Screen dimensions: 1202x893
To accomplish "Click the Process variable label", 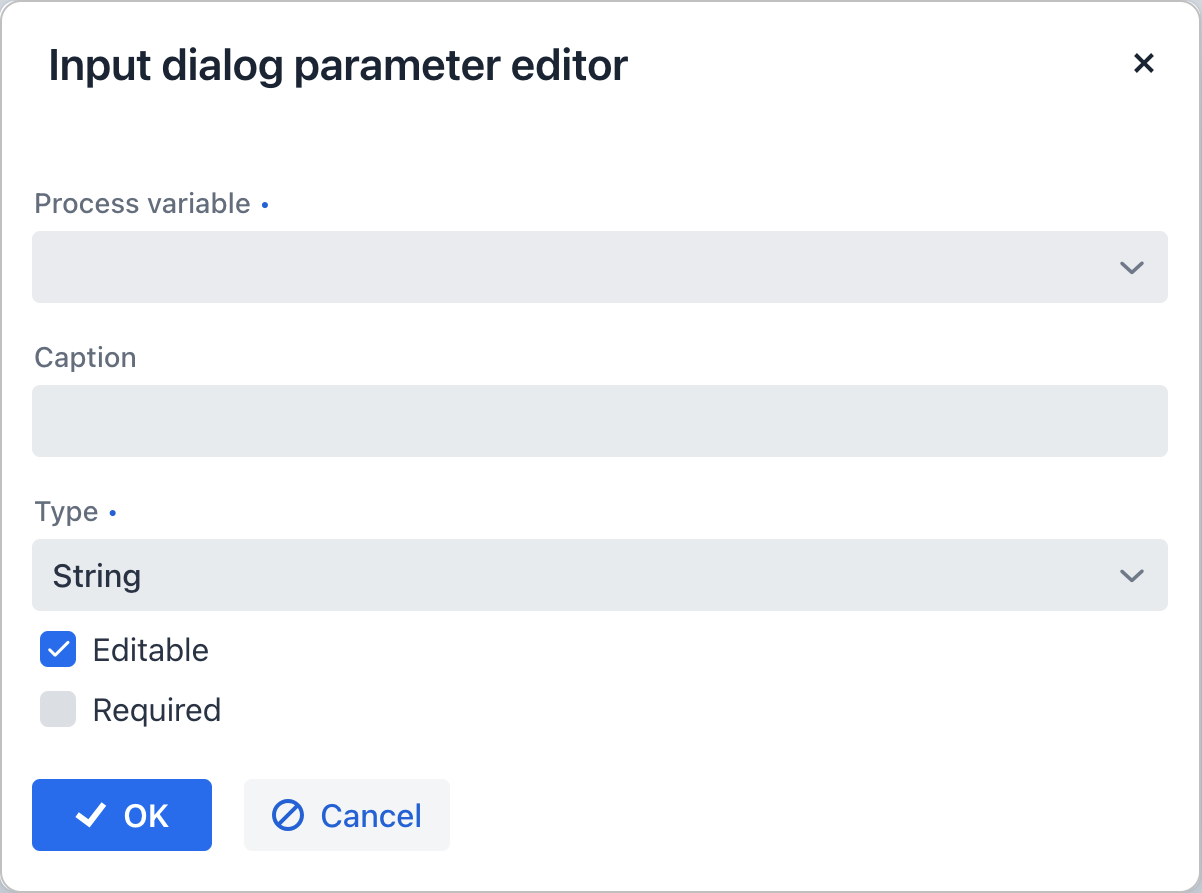I will tap(142, 203).
